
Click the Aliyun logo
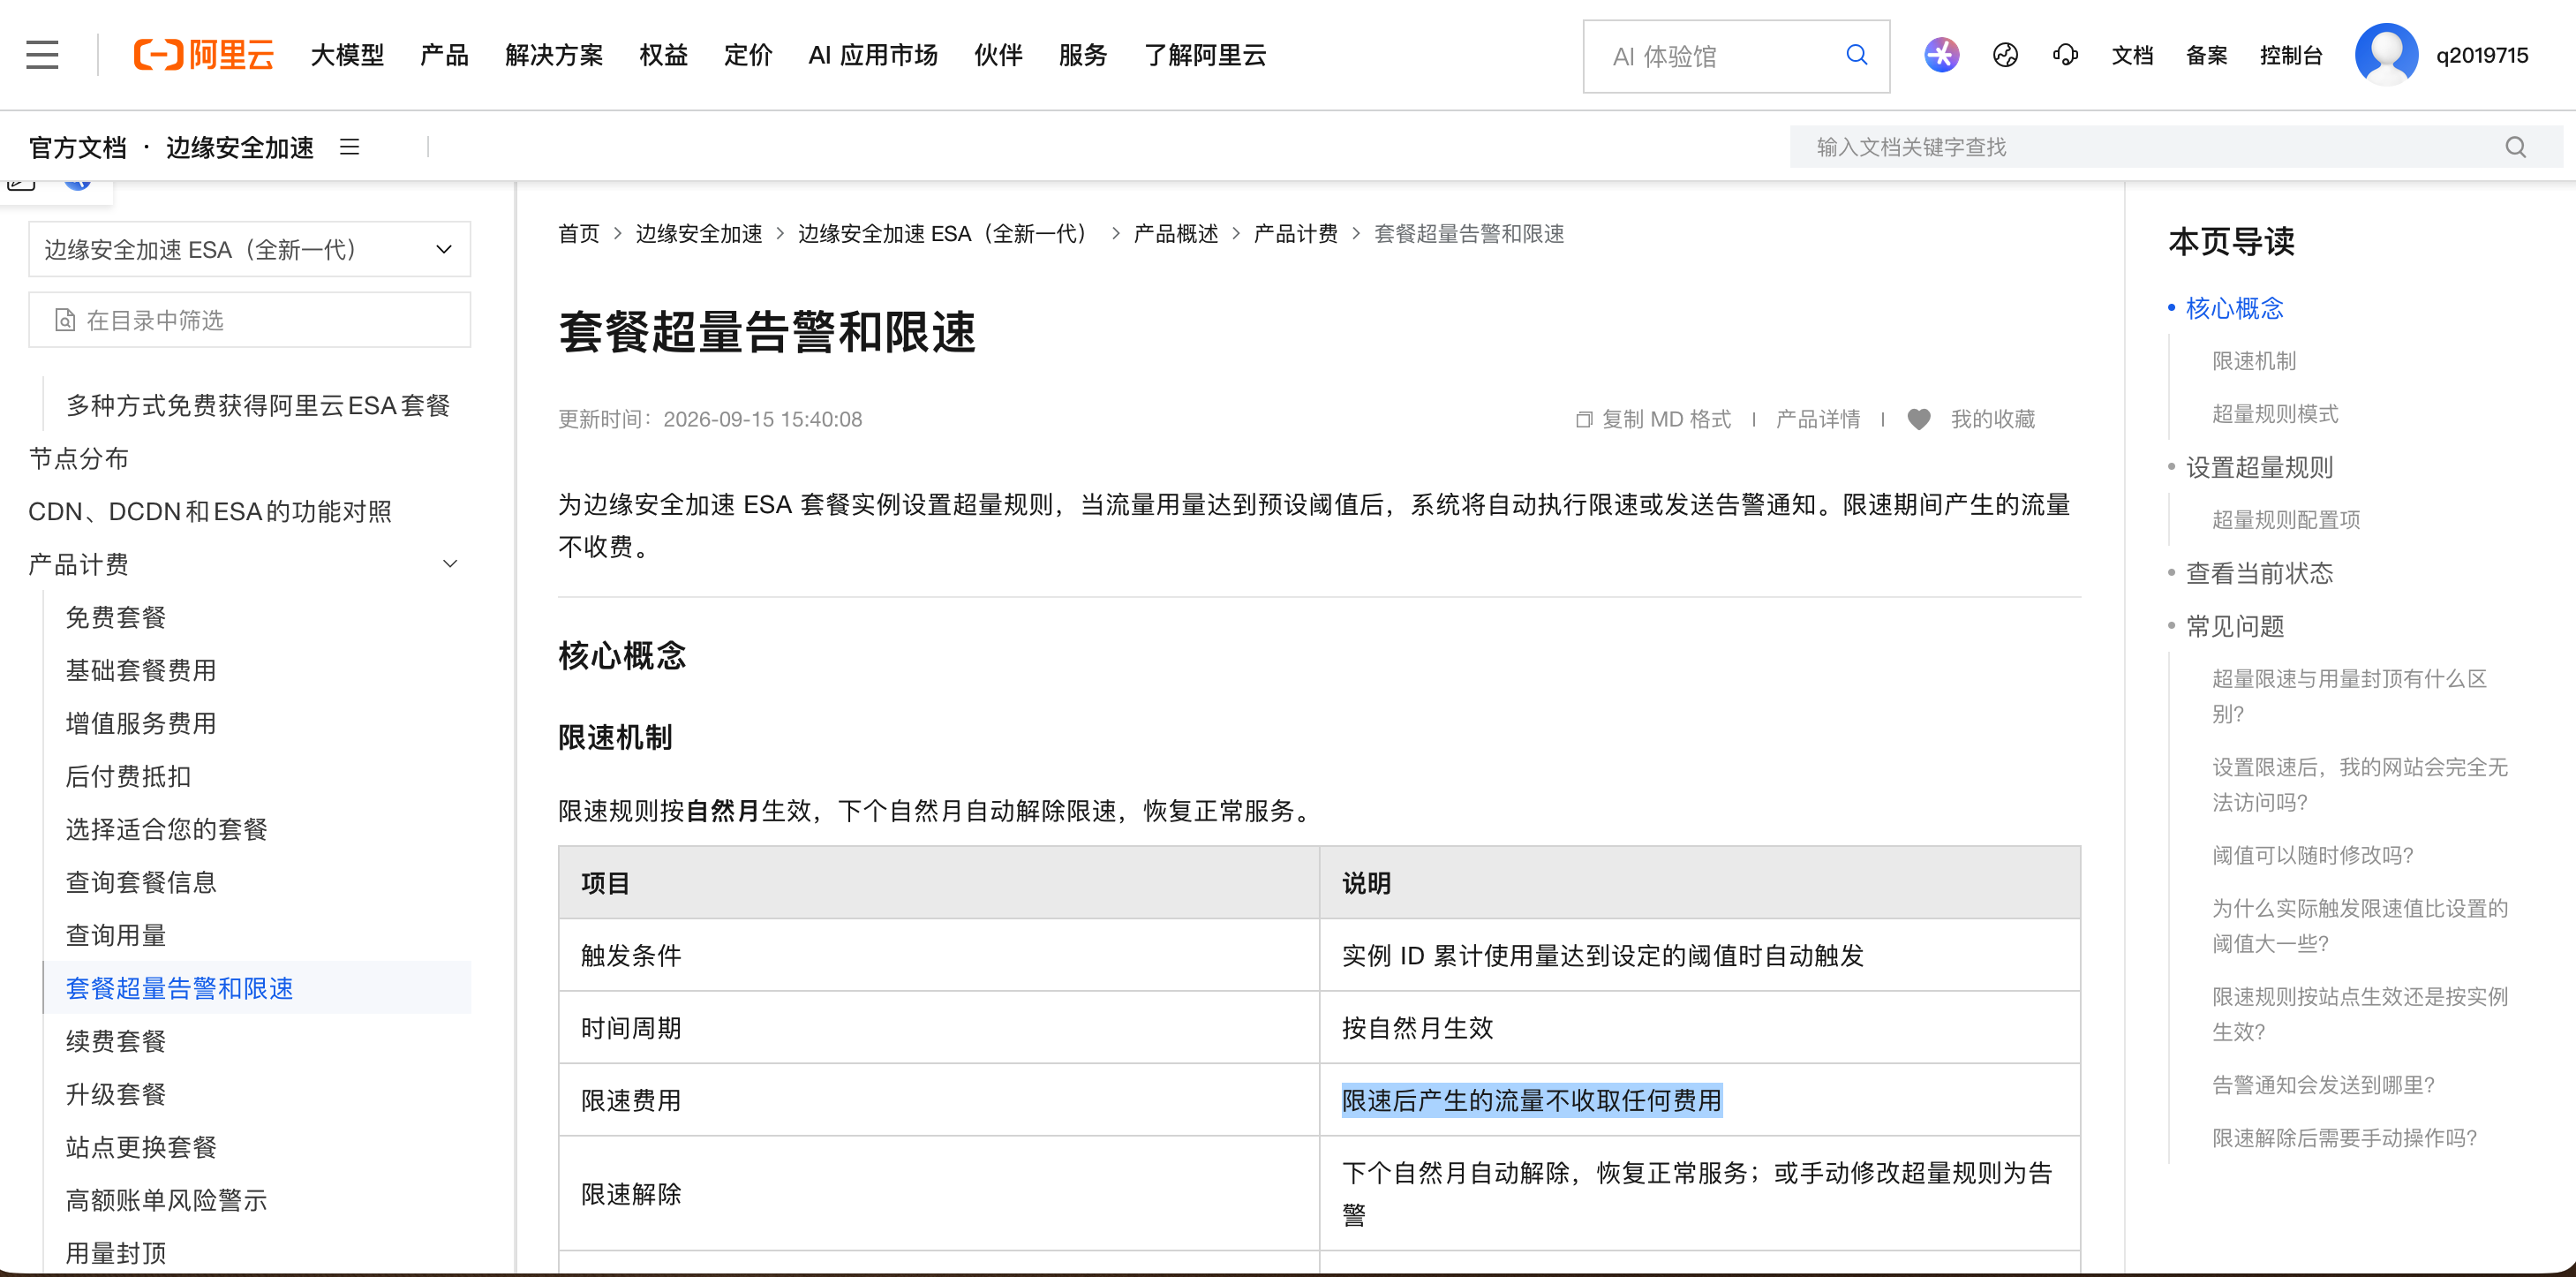click(x=204, y=55)
